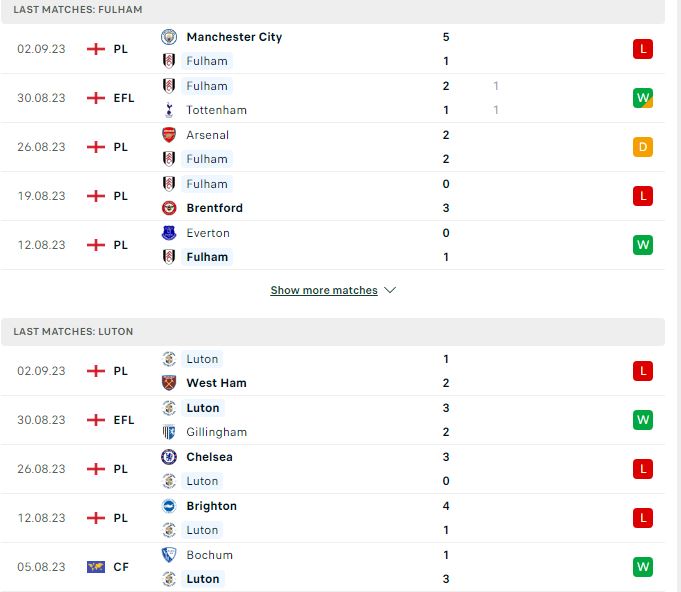Screen dimensions: 681x592
Task: Open the Show more matches link
Action: pyautogui.click(x=324, y=290)
